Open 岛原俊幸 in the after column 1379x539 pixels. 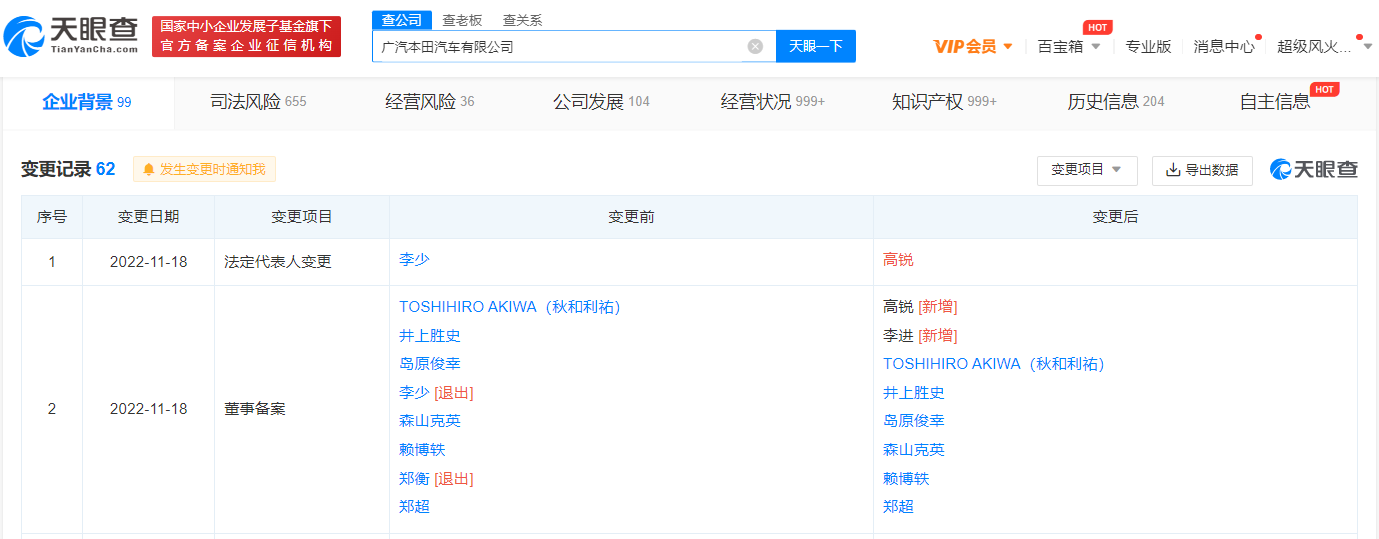pyautogui.click(x=914, y=421)
